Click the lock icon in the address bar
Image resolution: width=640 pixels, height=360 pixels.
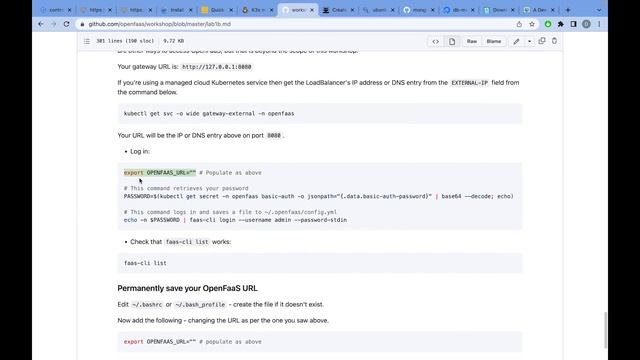(x=82, y=24)
